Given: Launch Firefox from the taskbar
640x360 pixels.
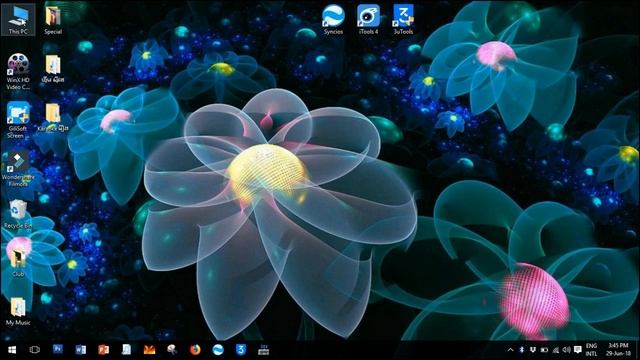Looking at the screenshot, I should click(x=195, y=350).
